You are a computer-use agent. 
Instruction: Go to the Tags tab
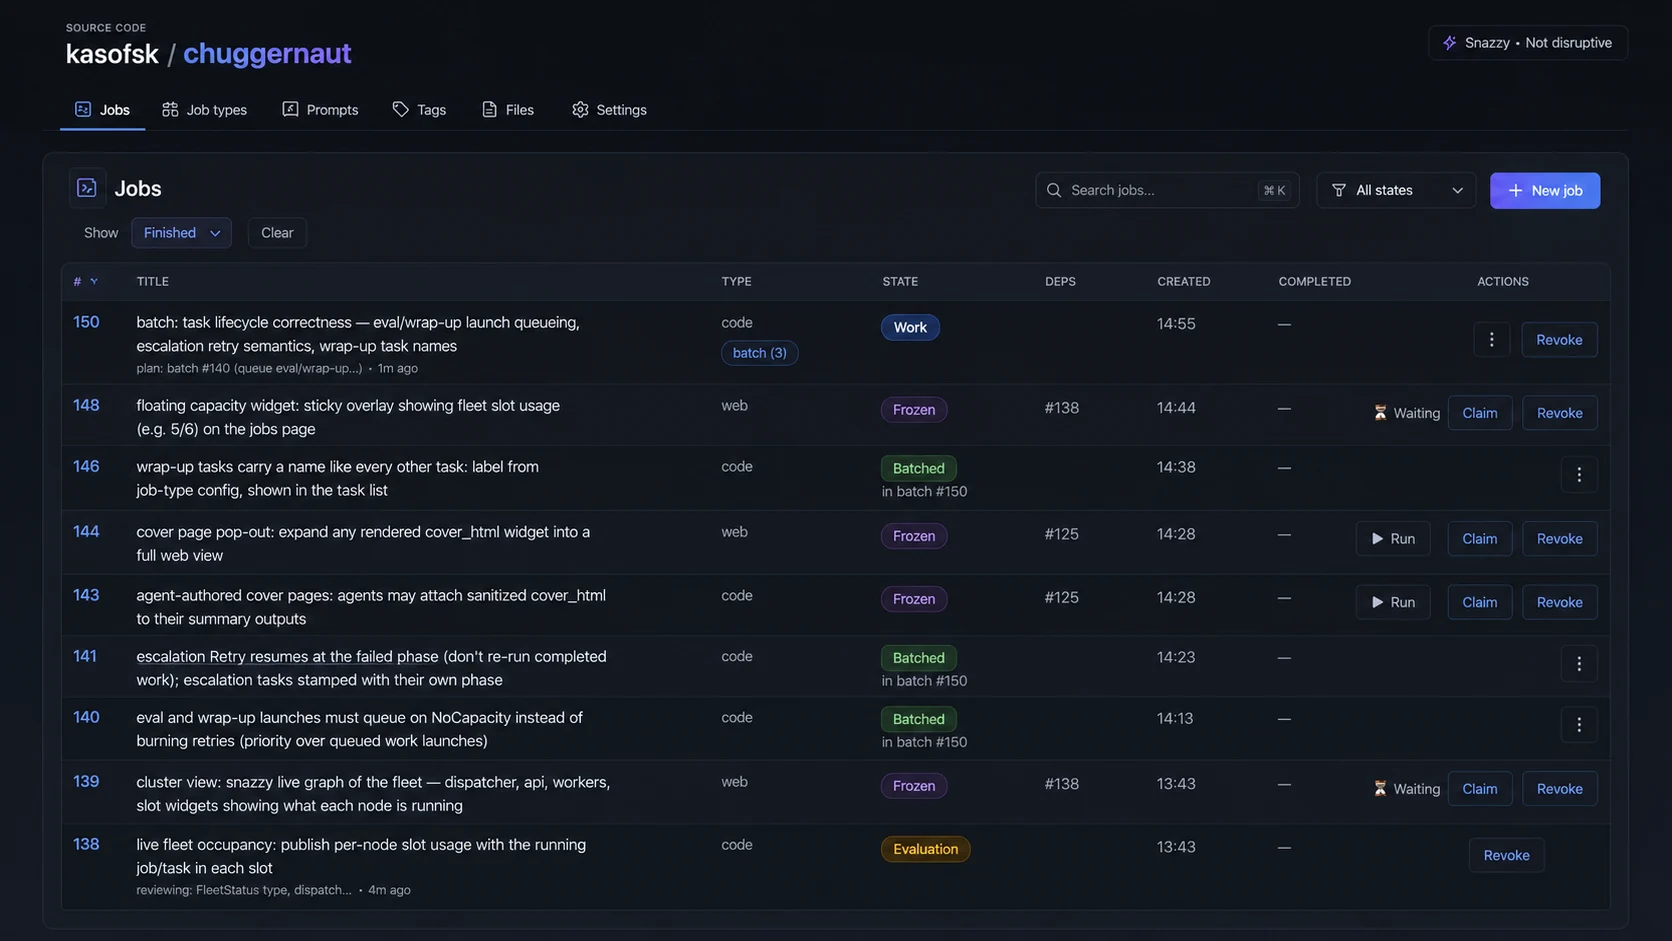419,109
